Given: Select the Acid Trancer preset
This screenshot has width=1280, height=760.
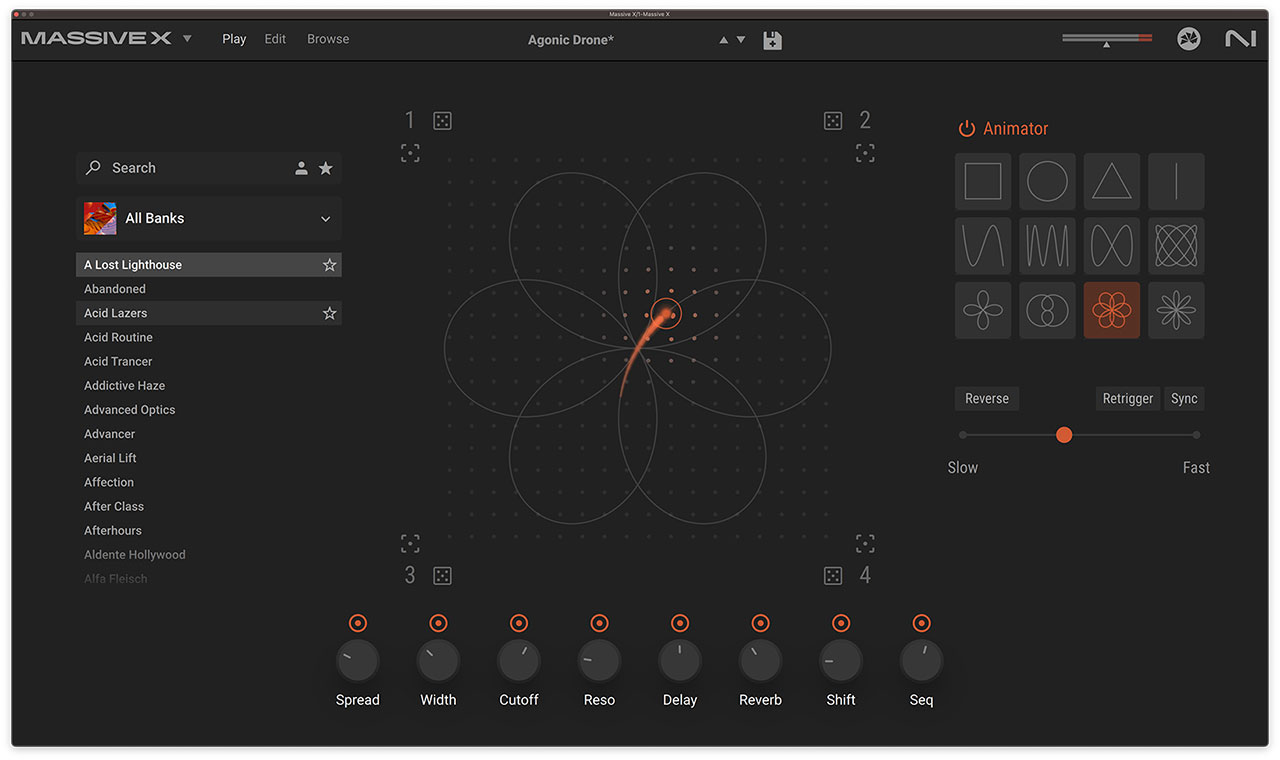Looking at the screenshot, I should click(118, 361).
